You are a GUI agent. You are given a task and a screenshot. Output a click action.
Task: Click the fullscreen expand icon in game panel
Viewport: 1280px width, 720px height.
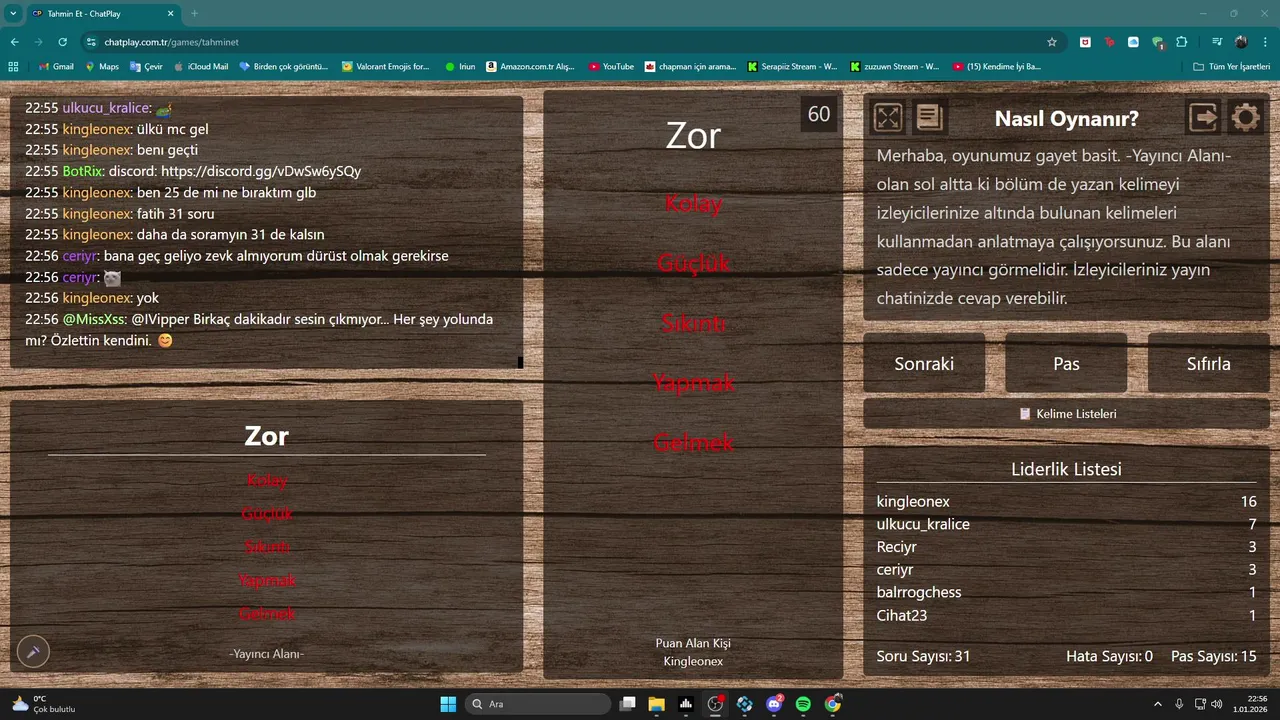[x=888, y=118]
